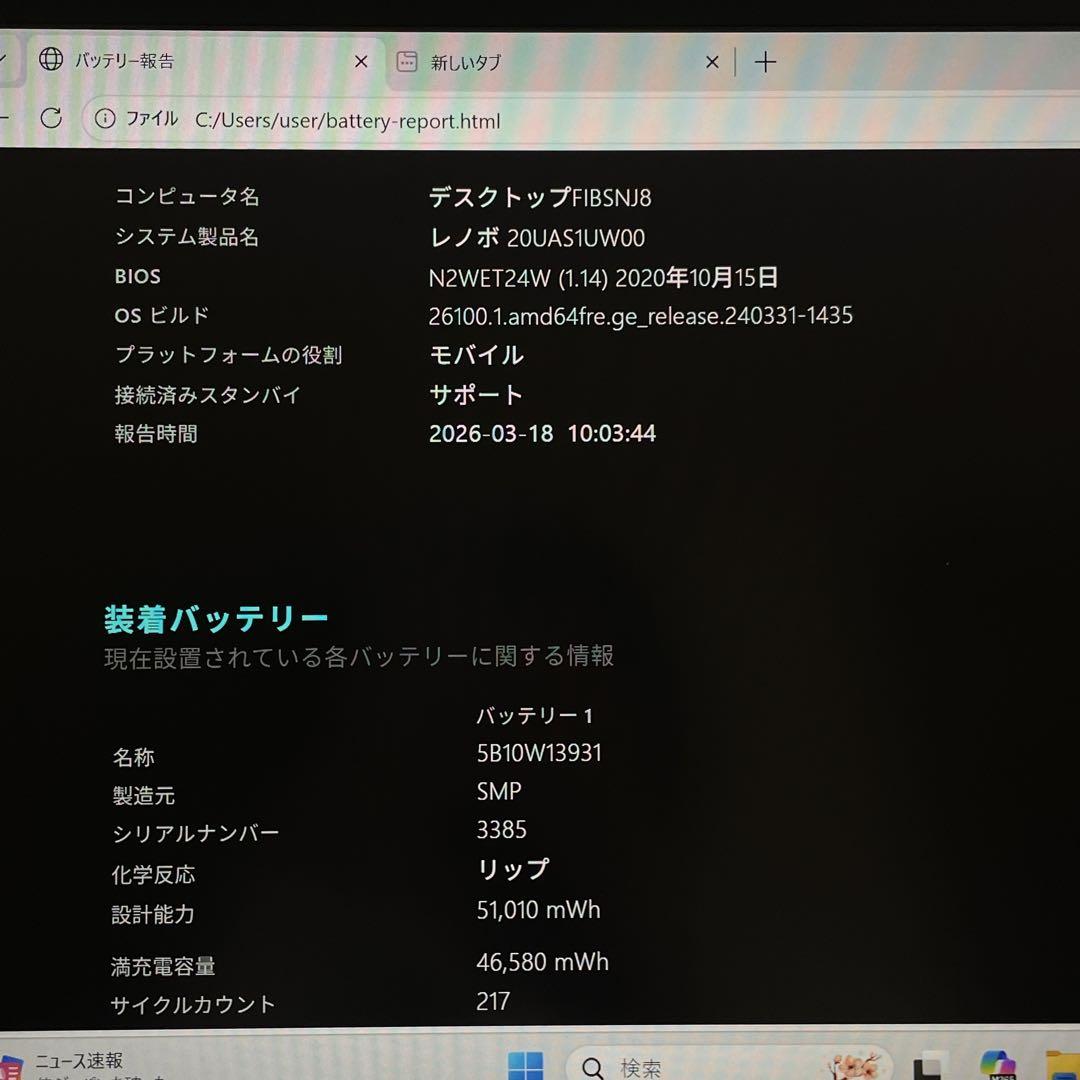
Task: Click the globe icon on バッテリー報告 tab
Action: (51, 60)
